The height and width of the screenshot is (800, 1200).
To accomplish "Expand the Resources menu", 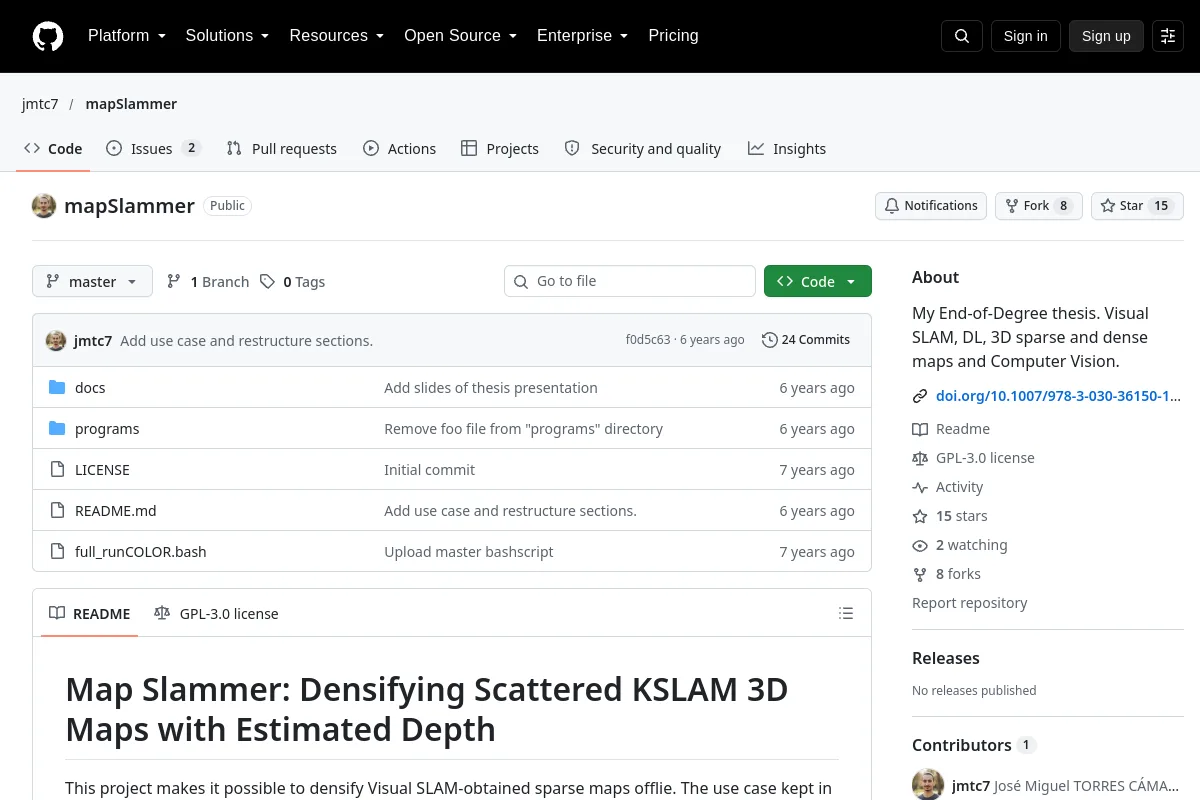I will pos(337,36).
